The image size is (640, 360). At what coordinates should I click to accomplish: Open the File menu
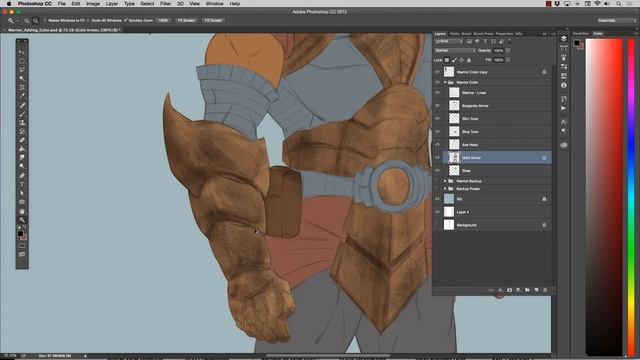[62, 4]
